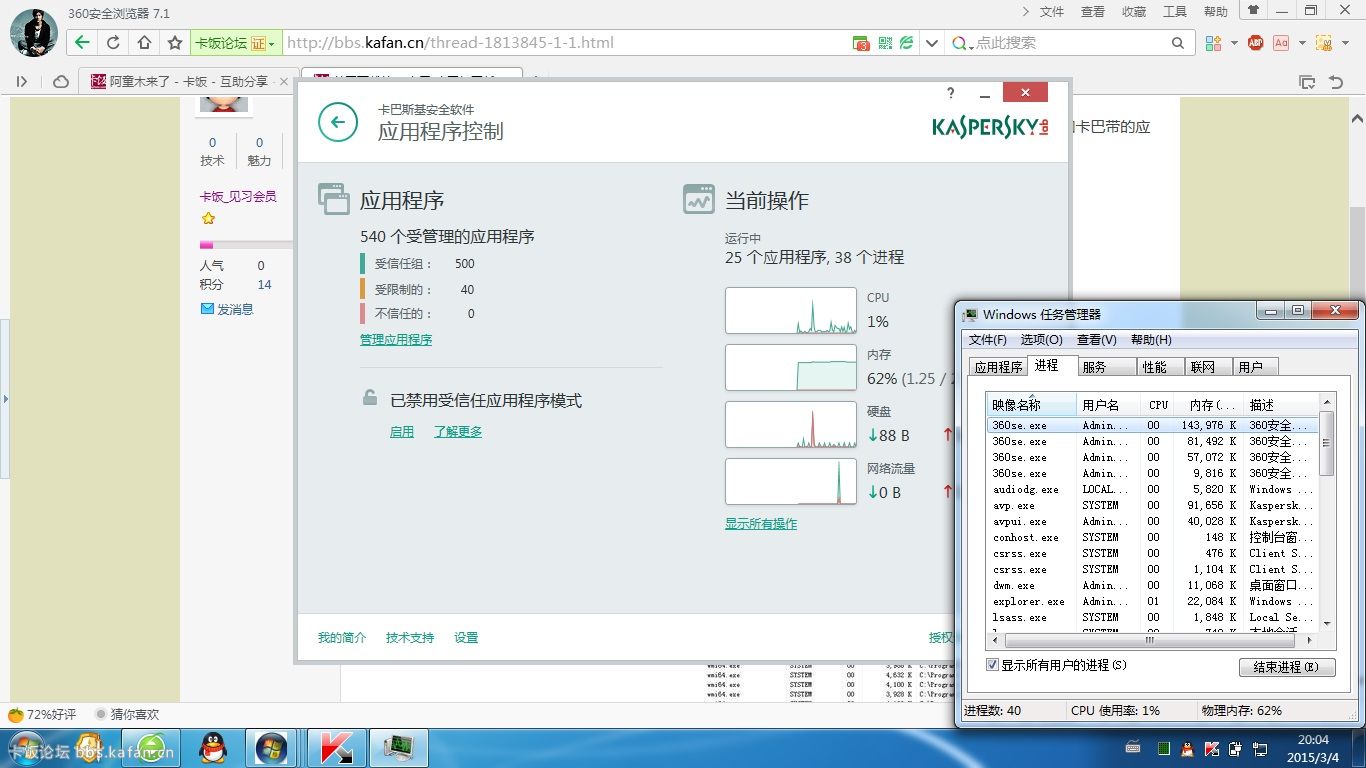Expand the browser menu chevron before 文件

(x=1026, y=11)
